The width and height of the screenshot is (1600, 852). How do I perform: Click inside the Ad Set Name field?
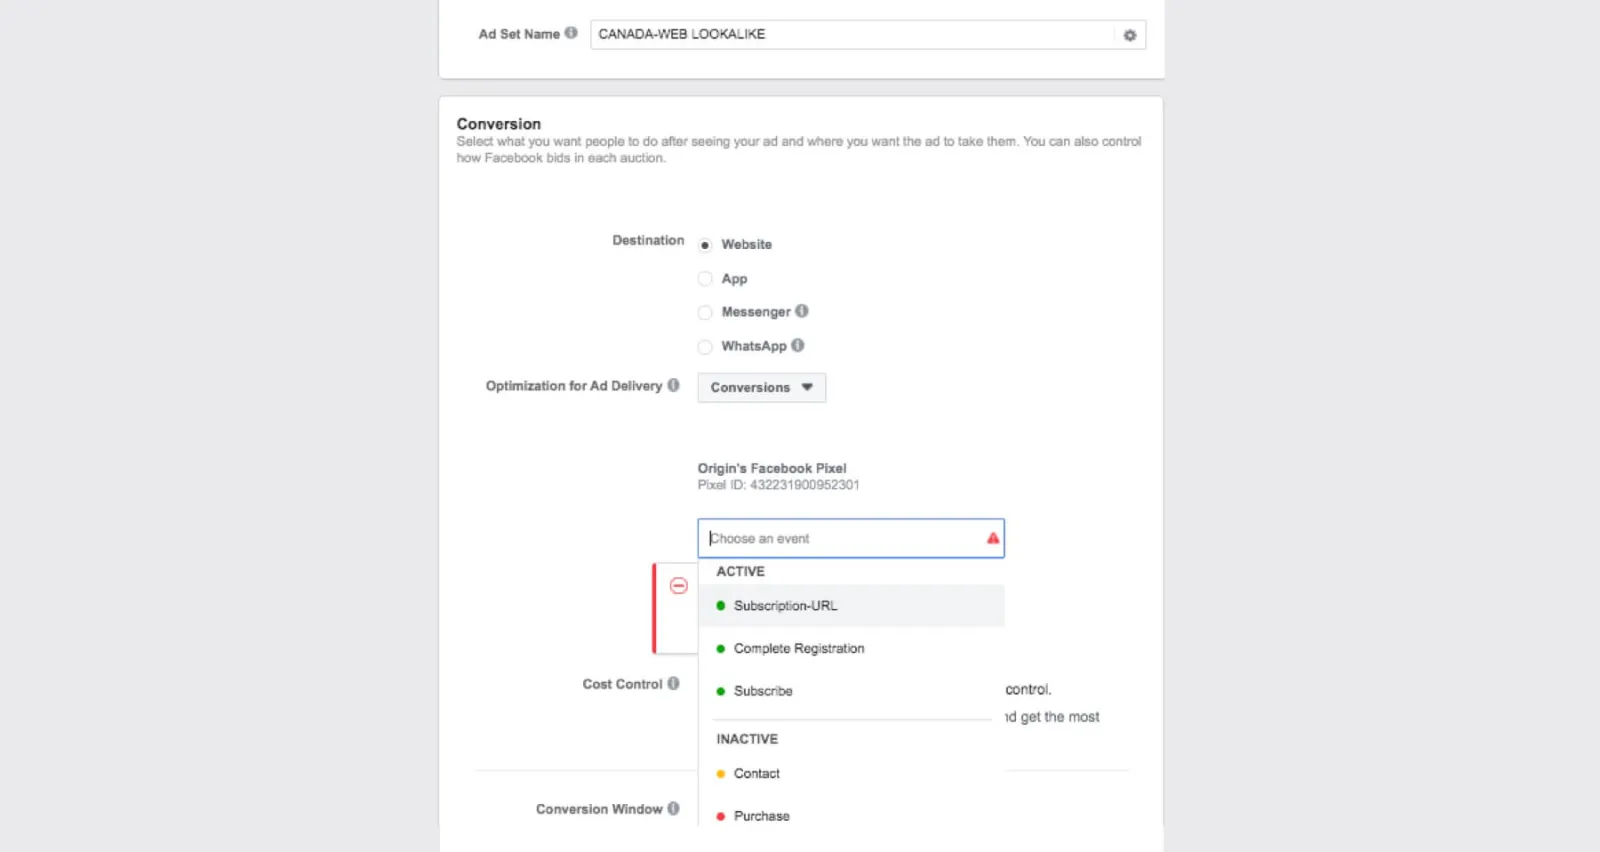(860, 34)
